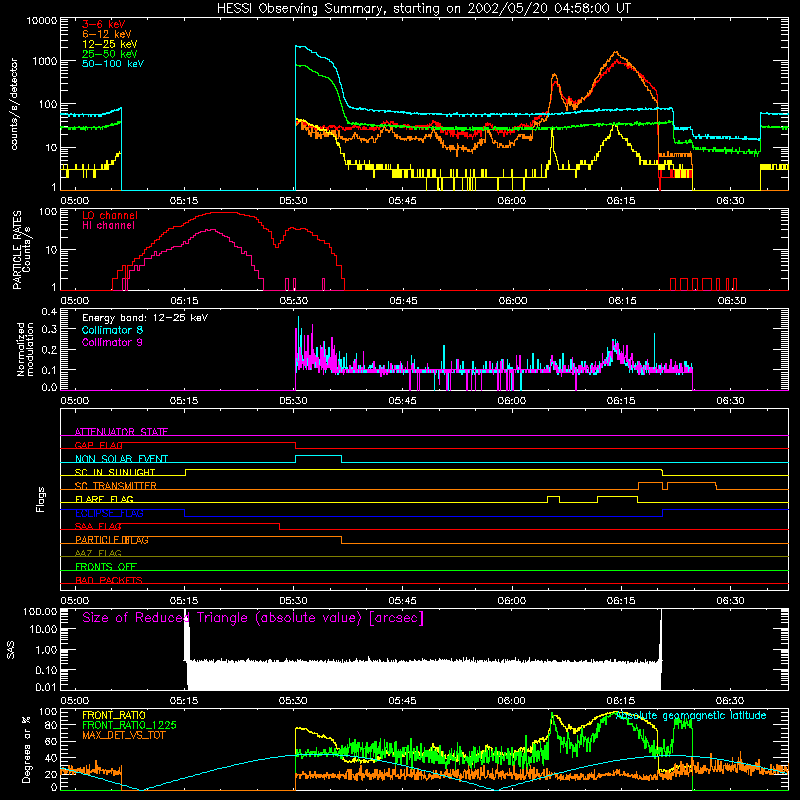
Task: Click the FRONTS_OFF flag label
Action: [x=106, y=567]
